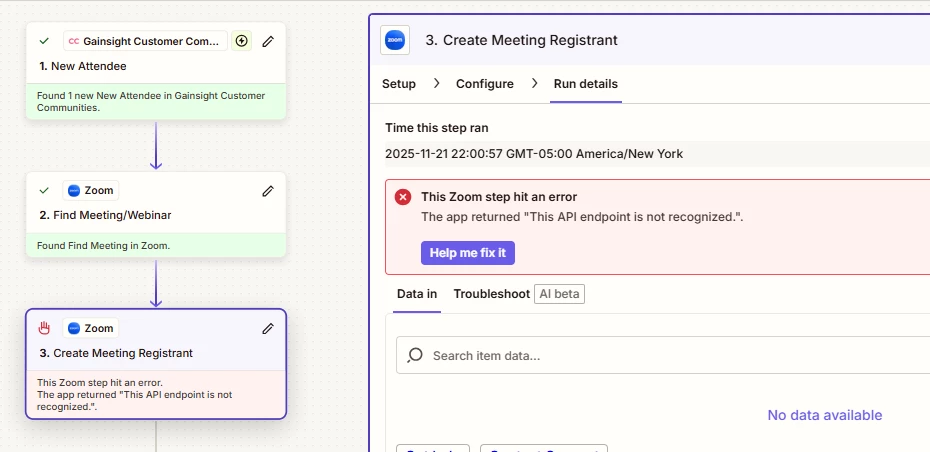
Task: Open the Configure tab
Action: click(485, 84)
